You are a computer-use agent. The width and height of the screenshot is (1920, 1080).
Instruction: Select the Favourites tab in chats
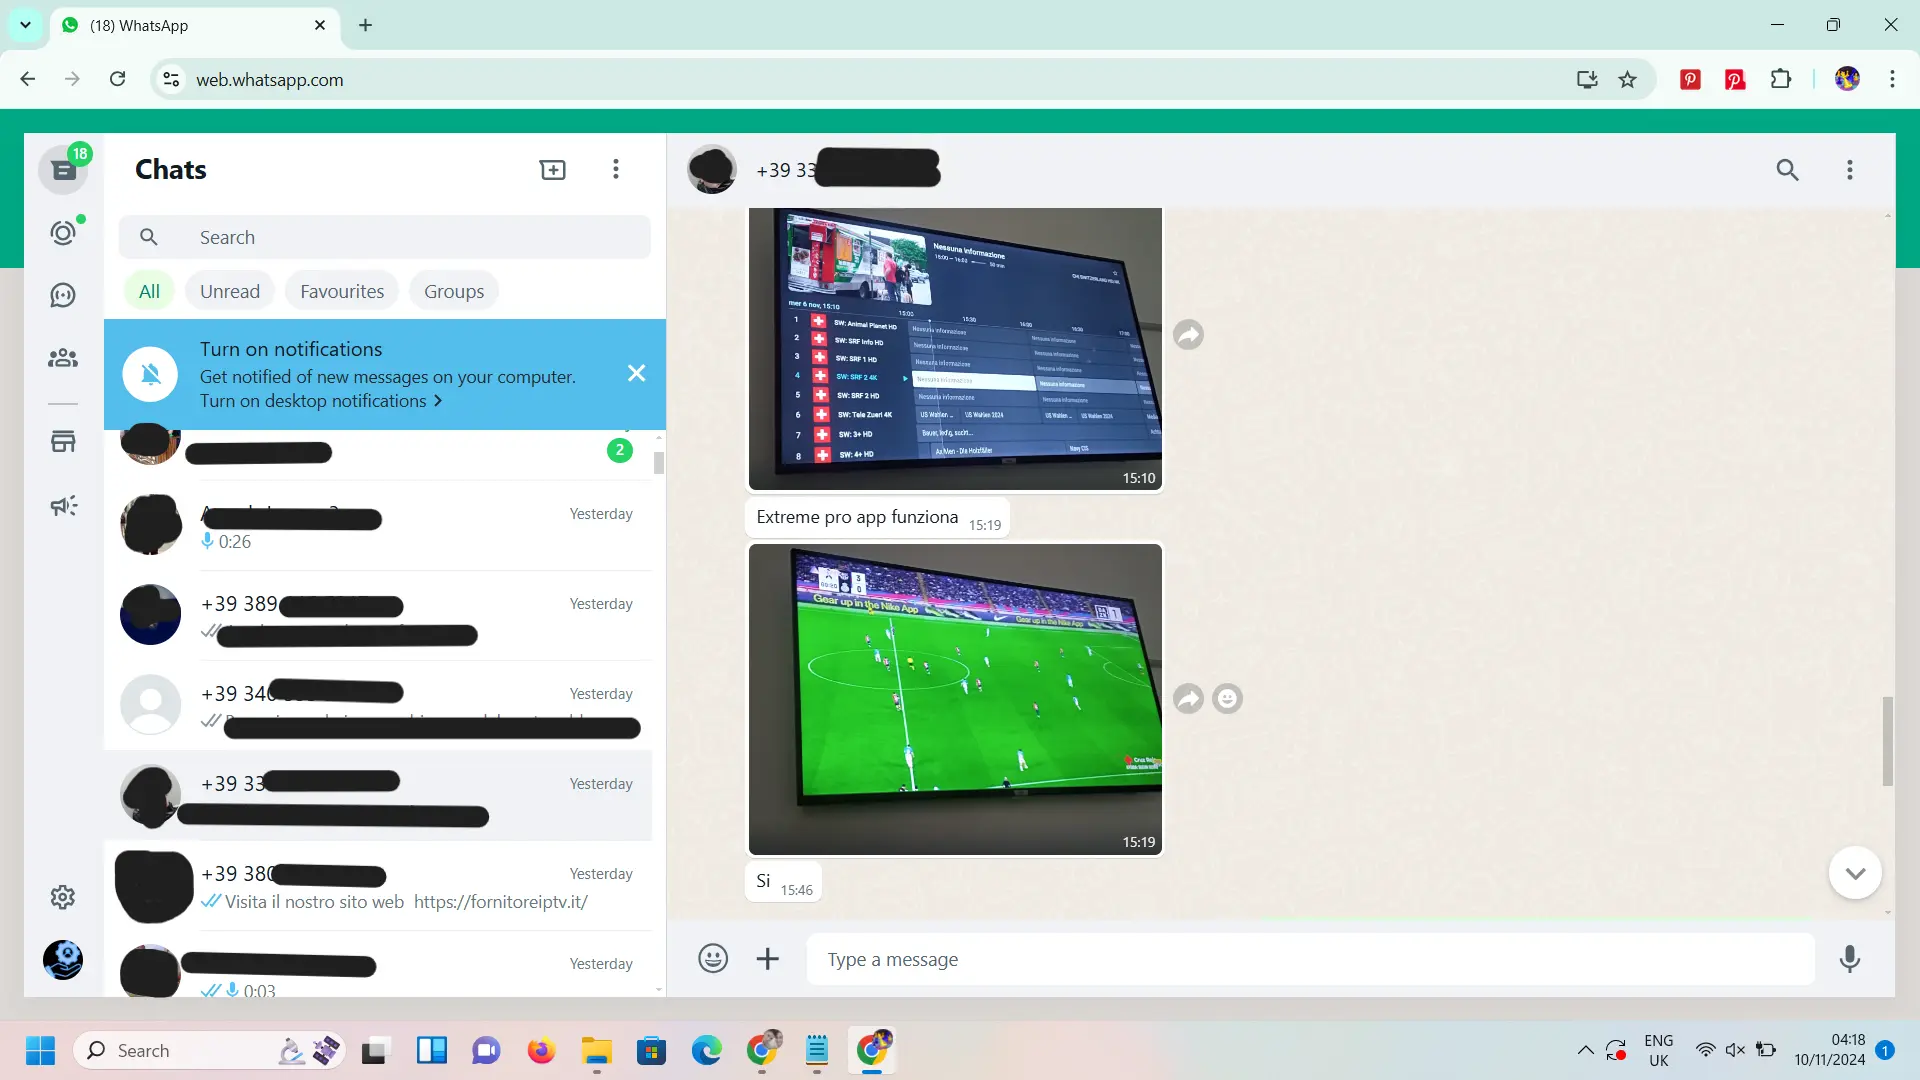coord(342,290)
